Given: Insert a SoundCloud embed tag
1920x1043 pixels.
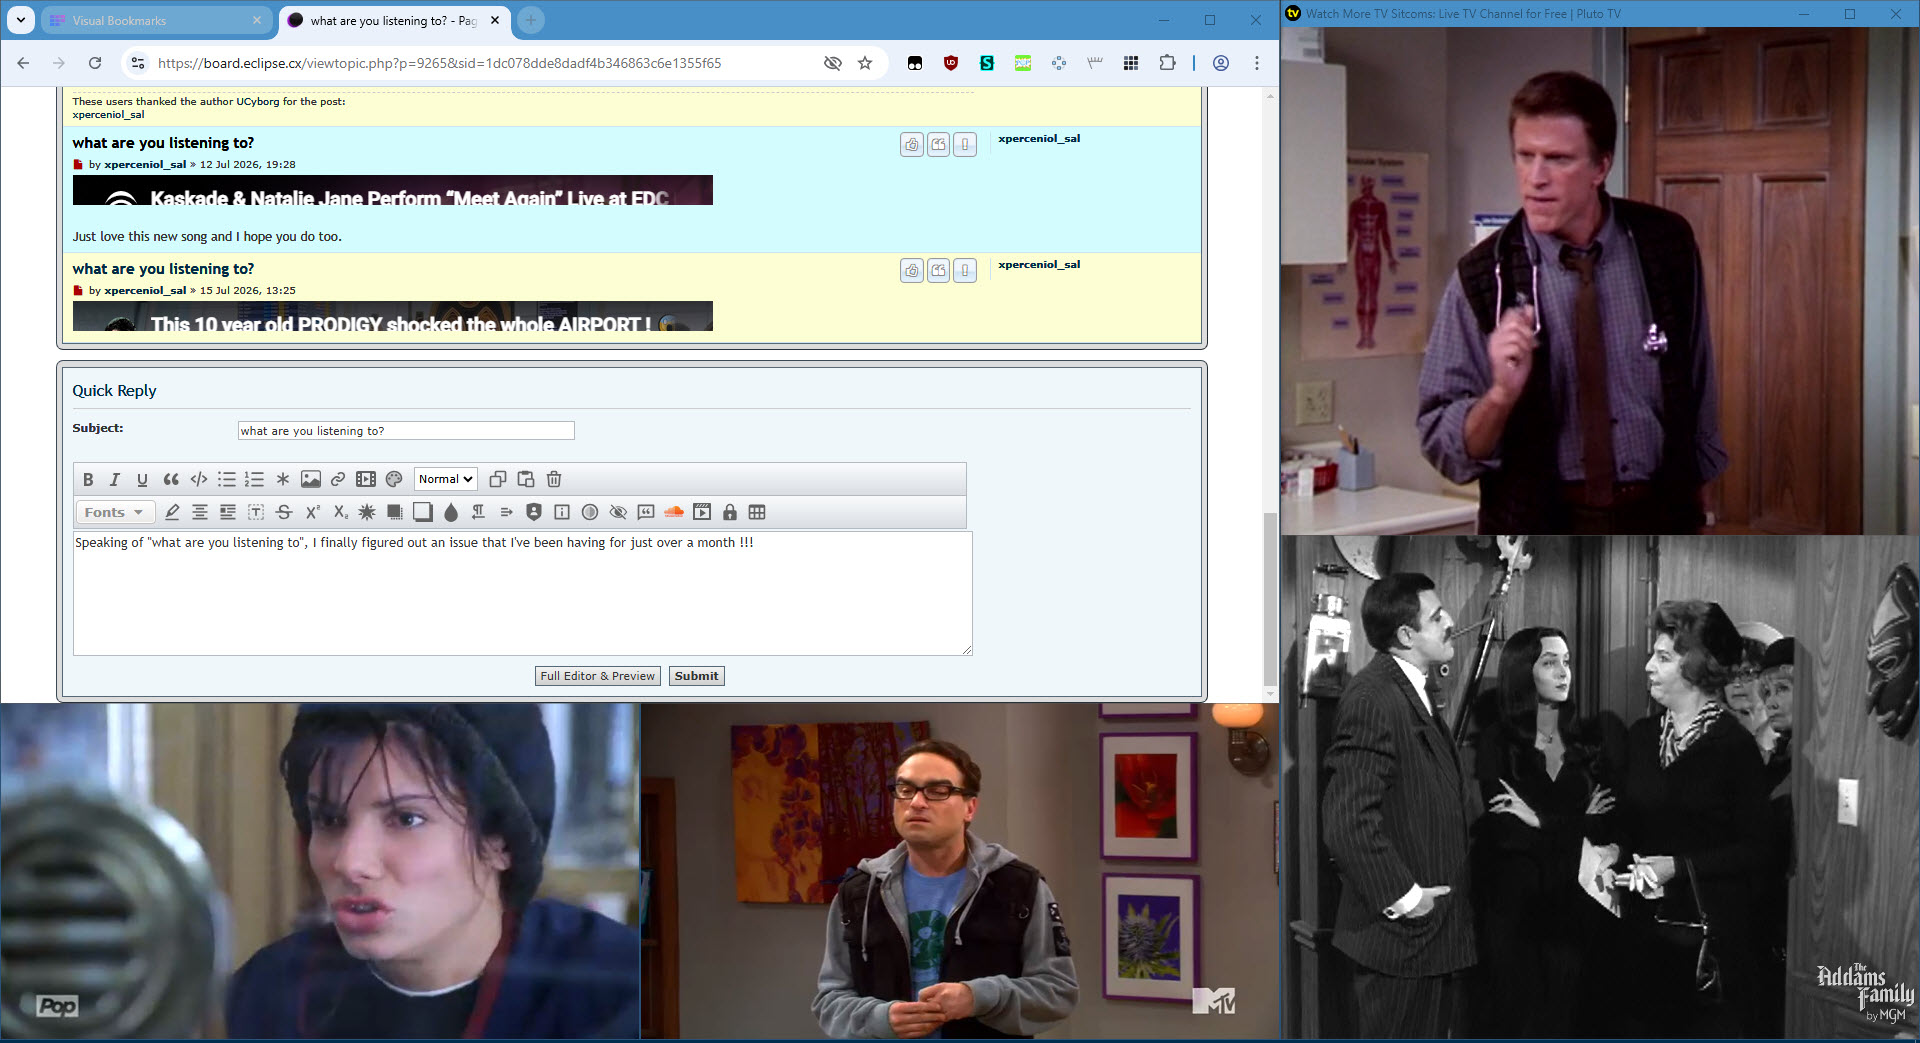Looking at the screenshot, I should [x=674, y=512].
